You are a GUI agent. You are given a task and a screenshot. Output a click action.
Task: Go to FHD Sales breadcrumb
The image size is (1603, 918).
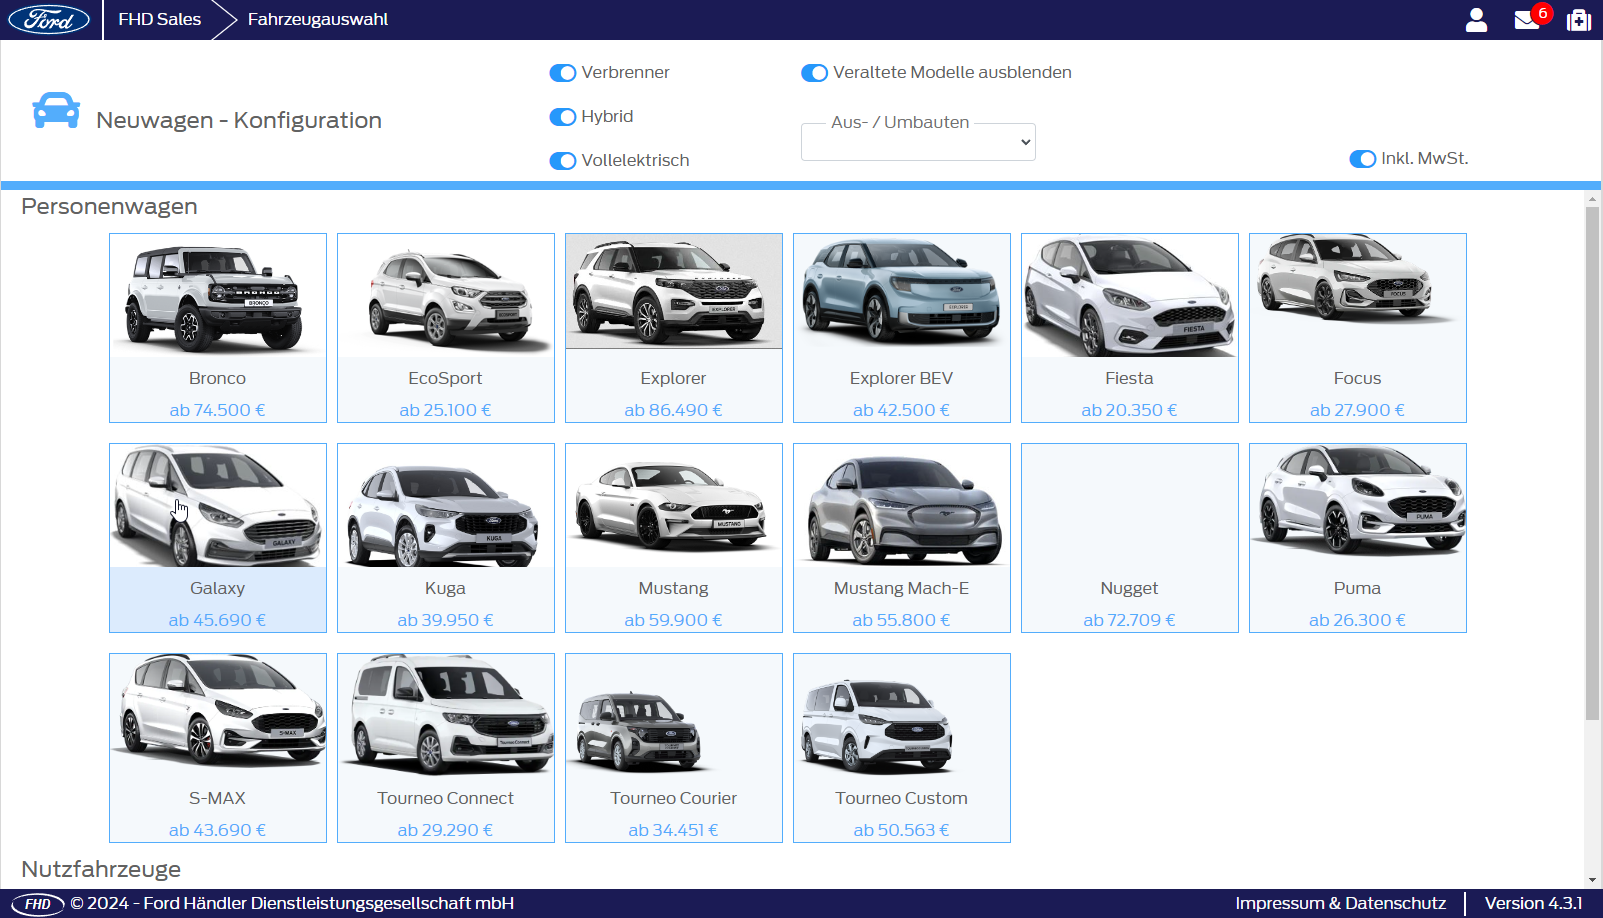click(160, 19)
